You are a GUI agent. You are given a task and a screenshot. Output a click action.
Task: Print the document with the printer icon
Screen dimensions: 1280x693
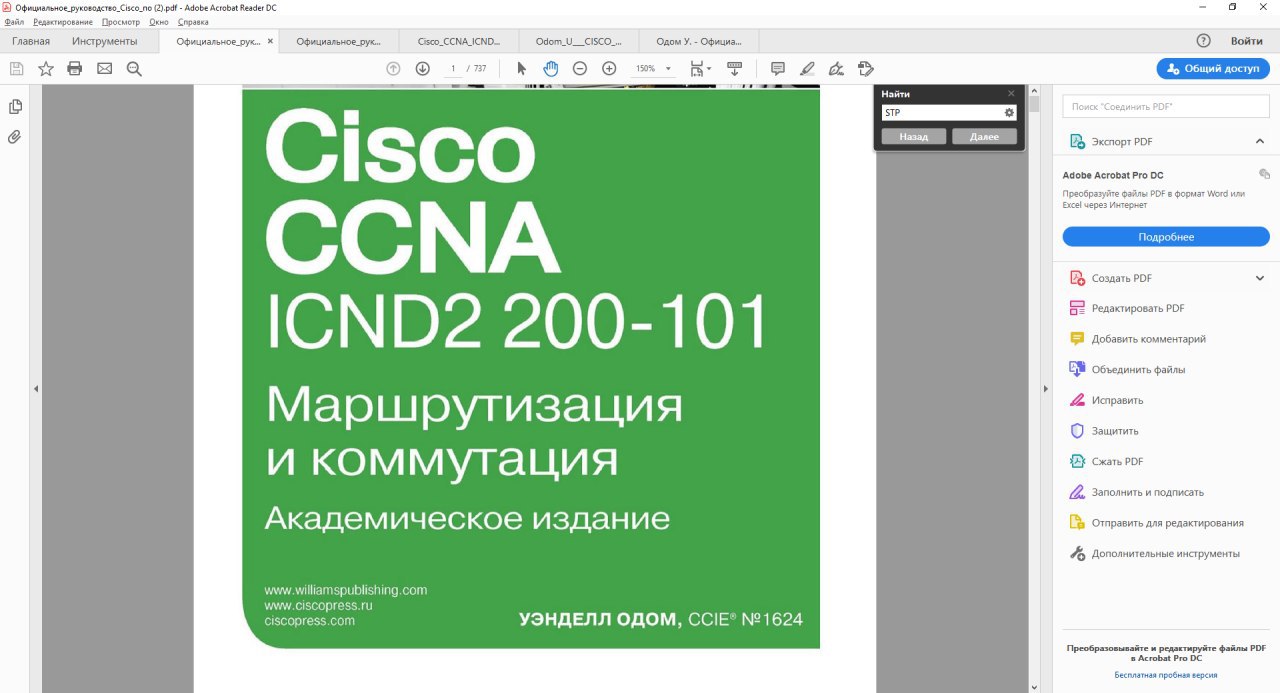pos(74,68)
